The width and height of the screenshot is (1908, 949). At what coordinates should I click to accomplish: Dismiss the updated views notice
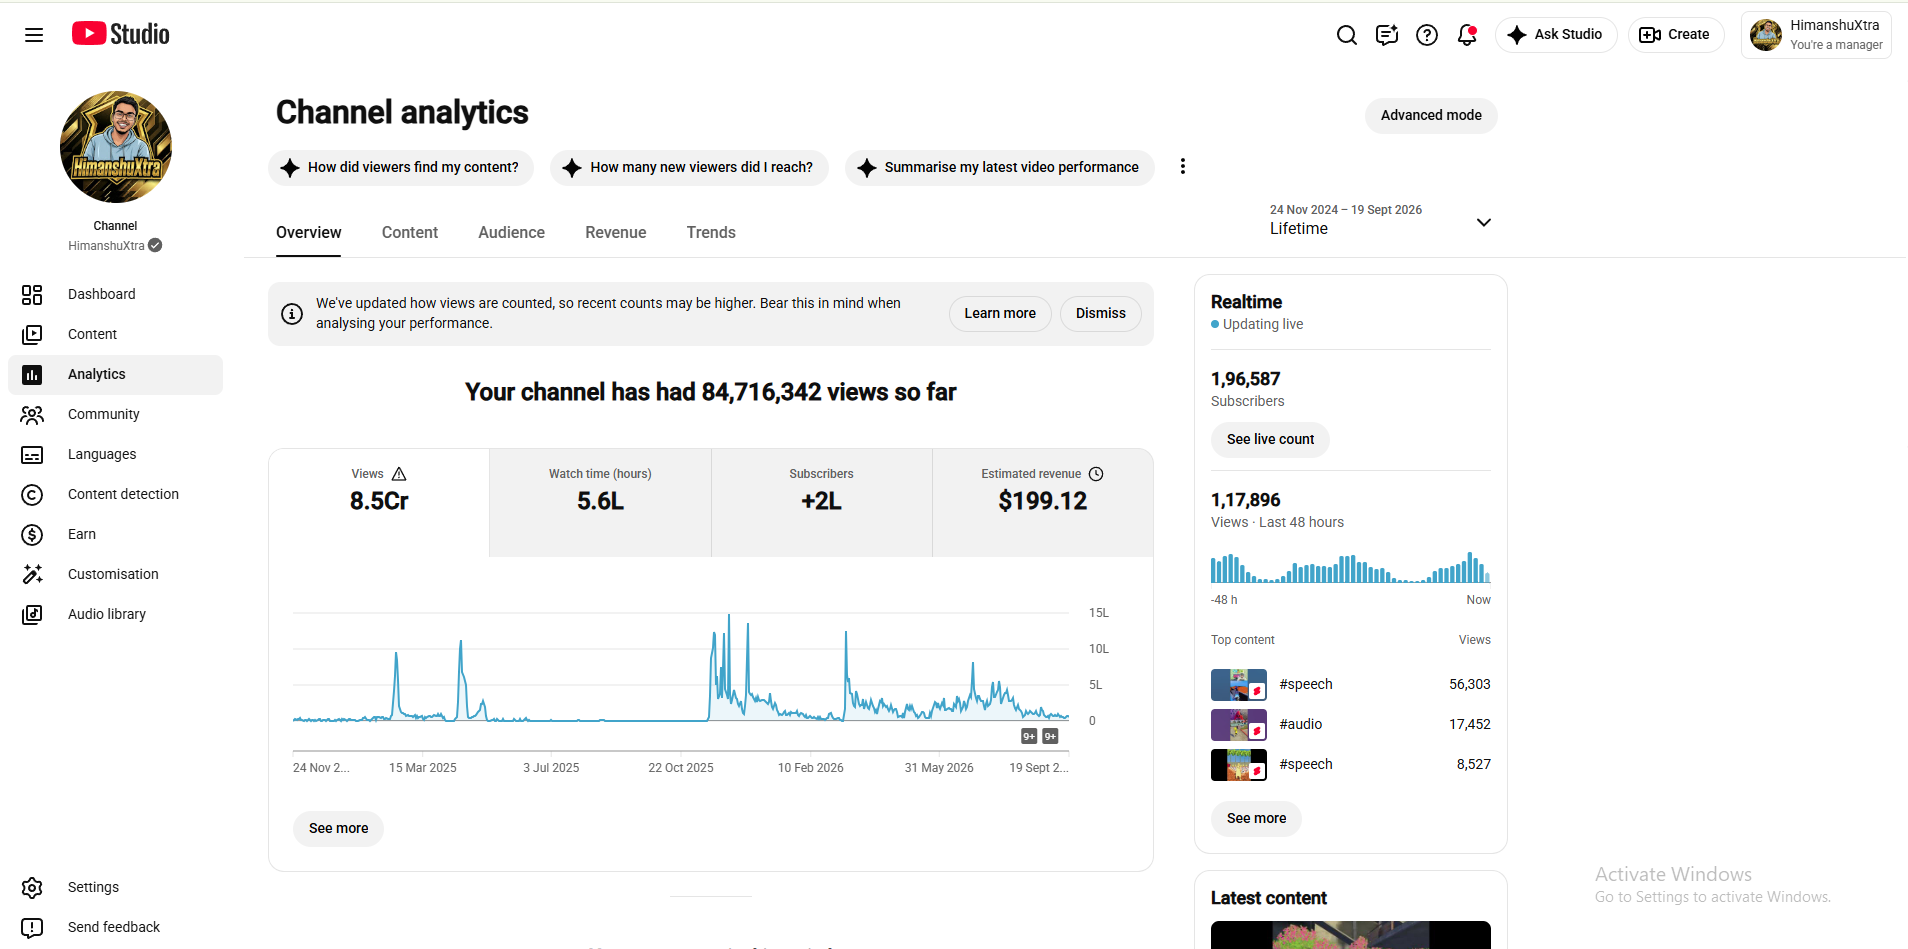pos(1101,313)
